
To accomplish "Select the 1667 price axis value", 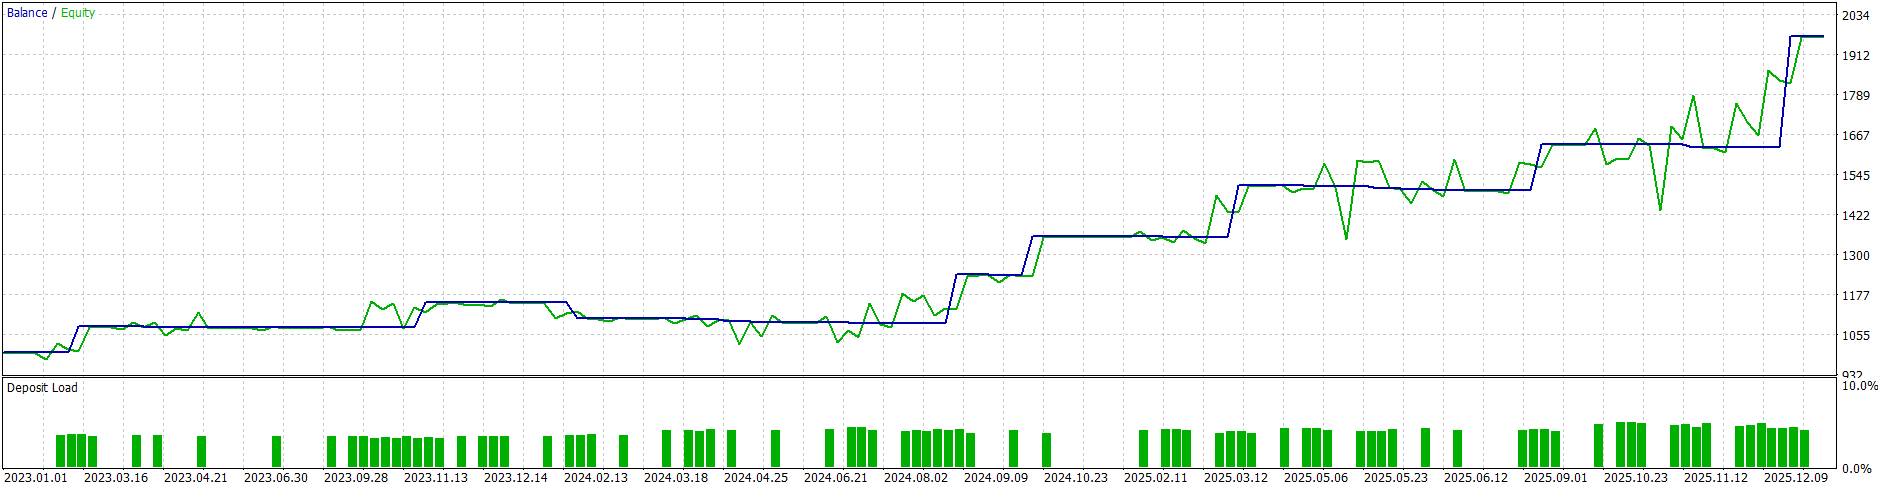I will 1856,136.
